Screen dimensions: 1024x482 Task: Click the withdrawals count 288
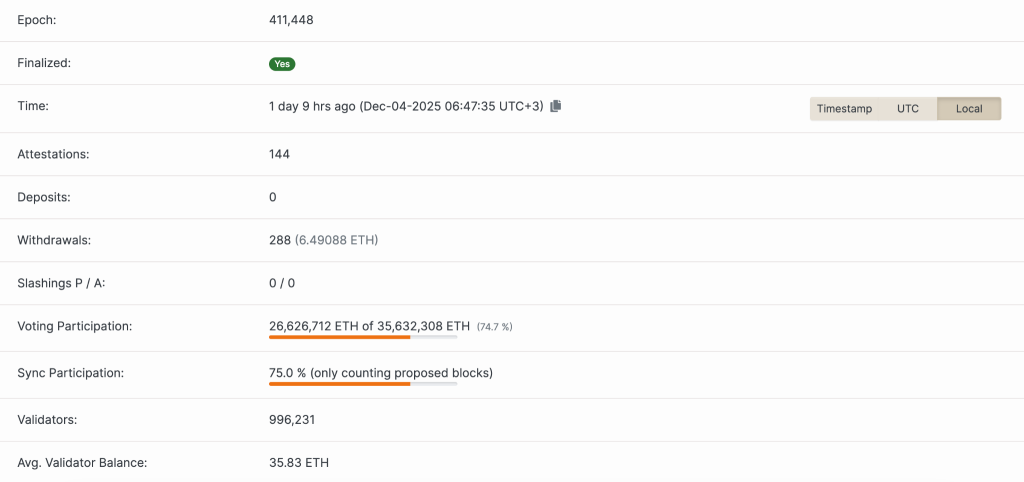[x=280, y=240]
